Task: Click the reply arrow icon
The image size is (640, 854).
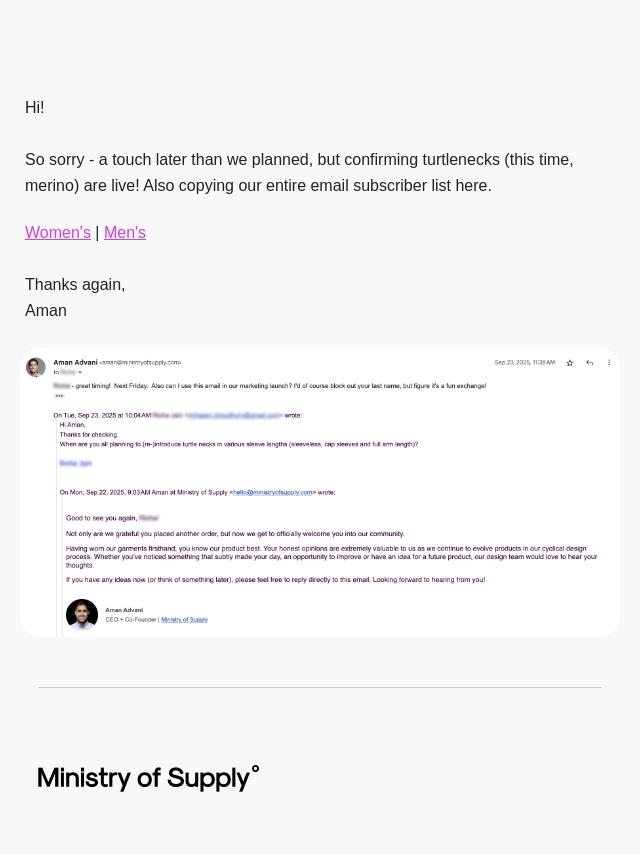Action: point(590,363)
